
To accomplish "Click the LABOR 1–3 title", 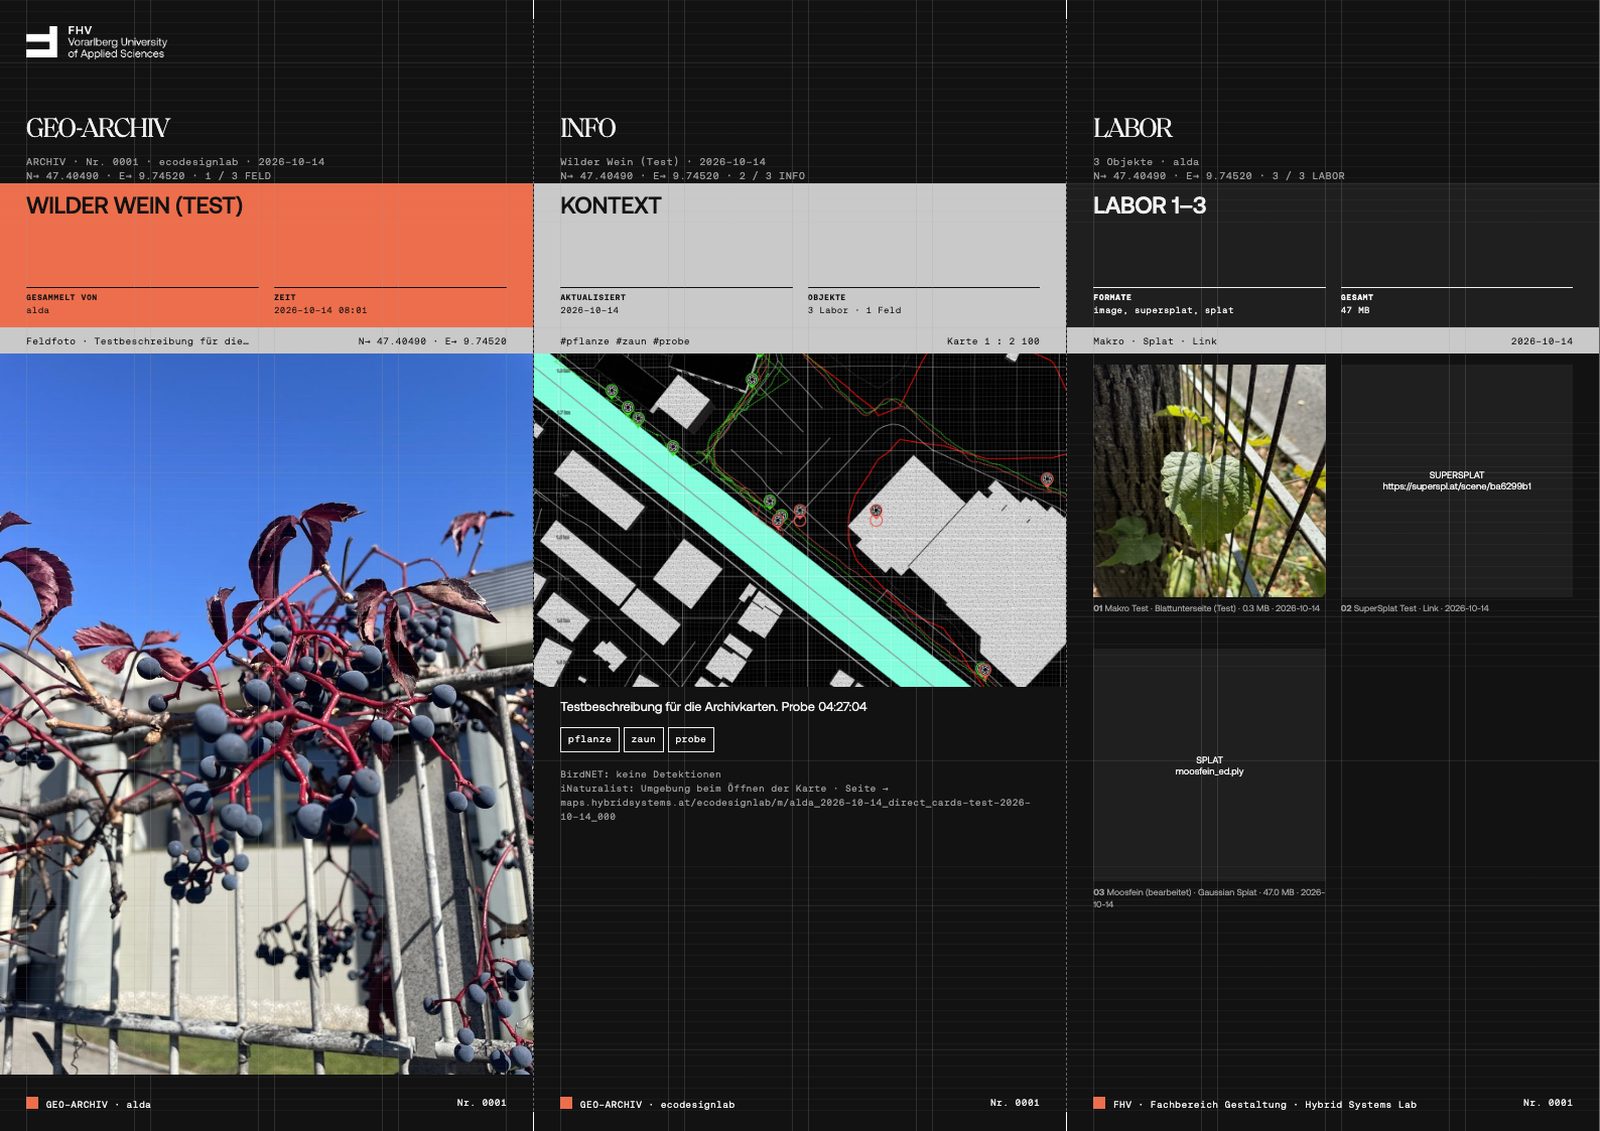I will coord(1149,206).
